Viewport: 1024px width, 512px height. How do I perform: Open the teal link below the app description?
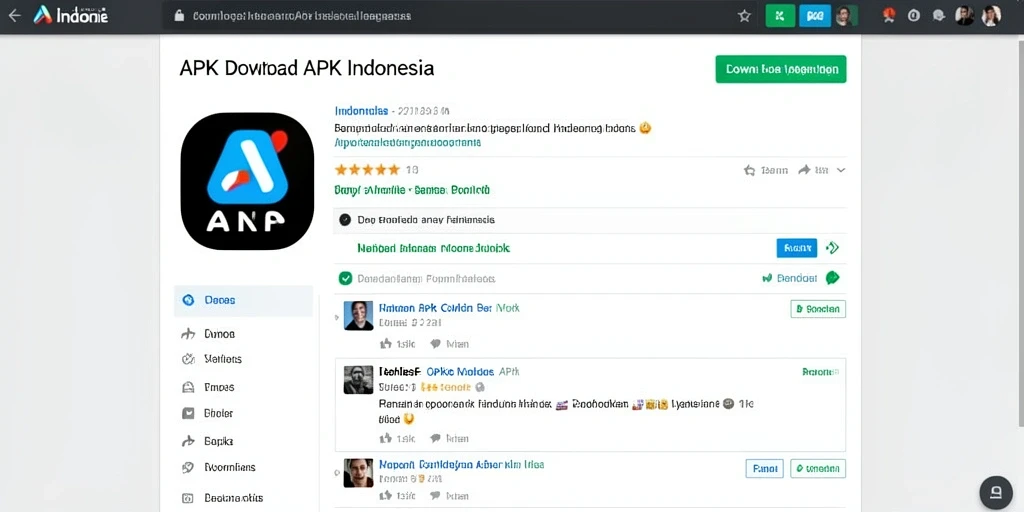coord(408,142)
